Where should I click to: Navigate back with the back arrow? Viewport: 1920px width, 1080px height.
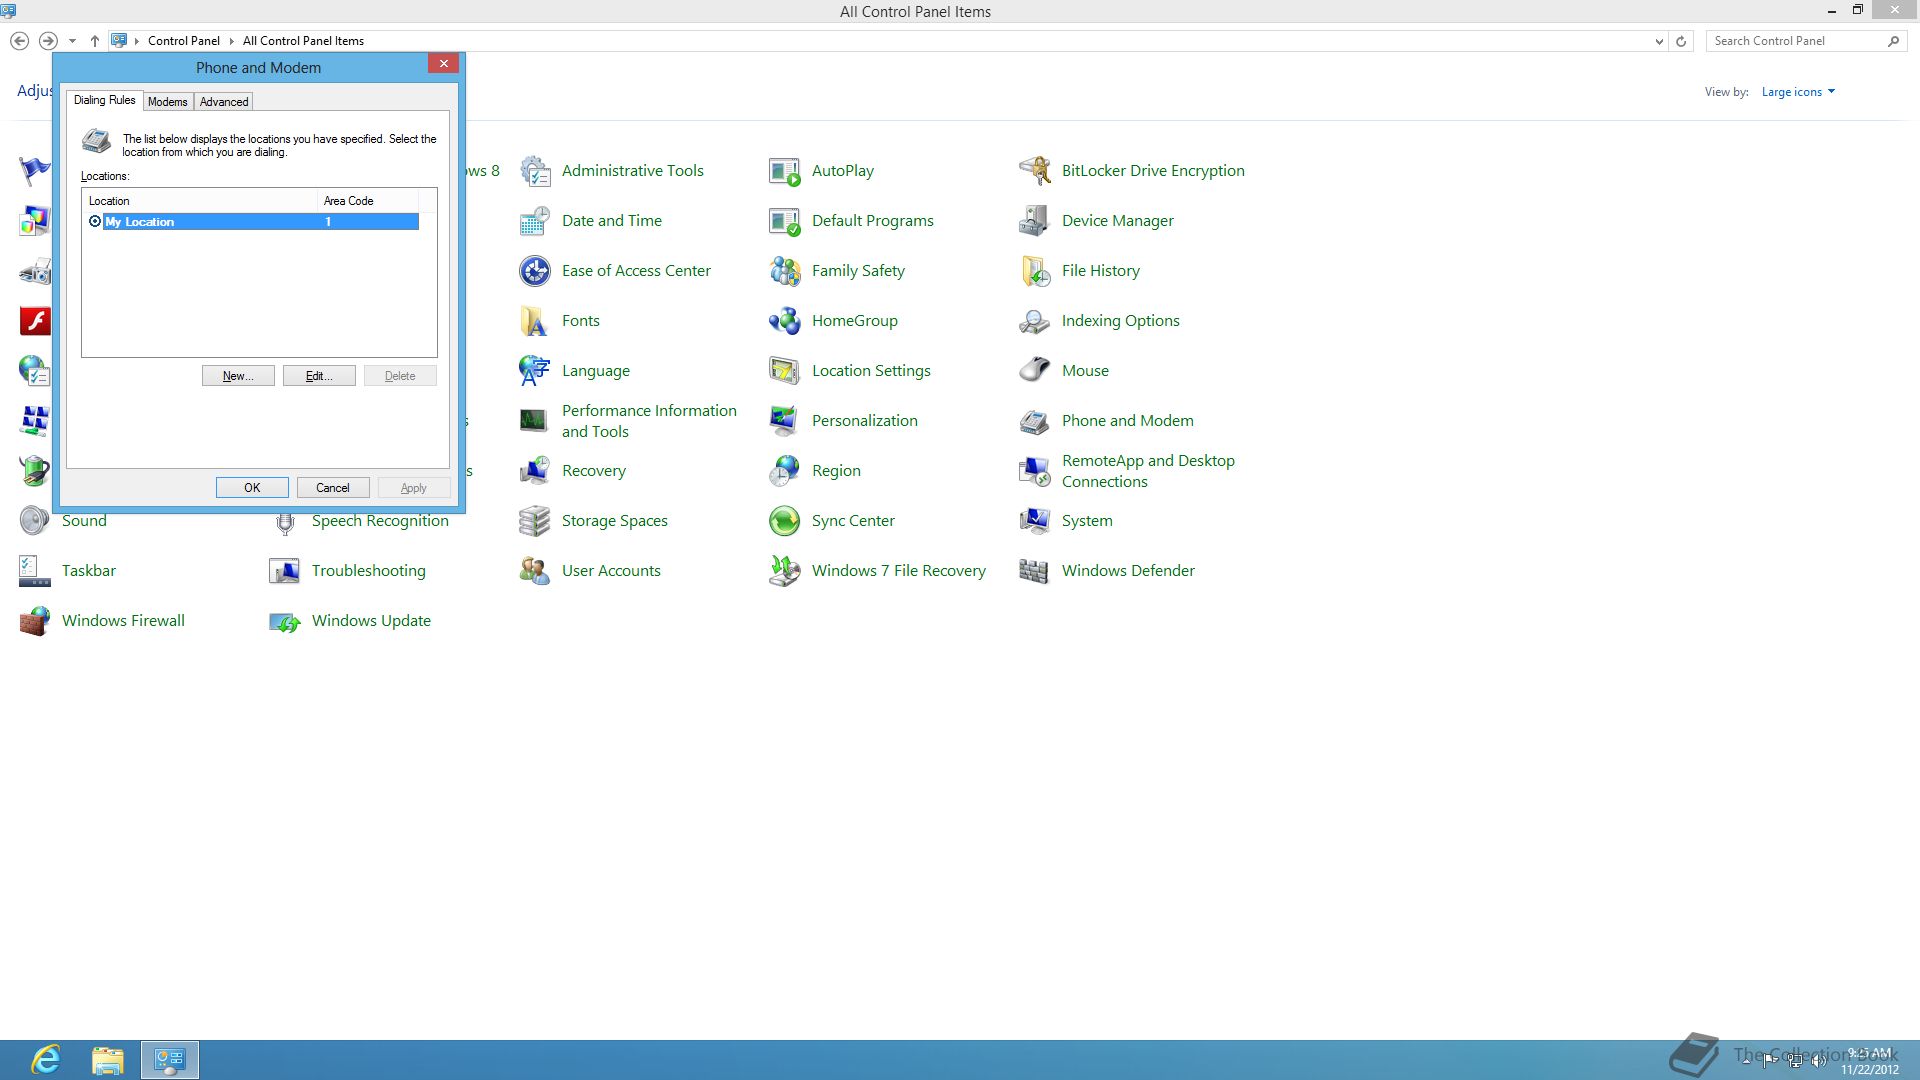point(19,41)
